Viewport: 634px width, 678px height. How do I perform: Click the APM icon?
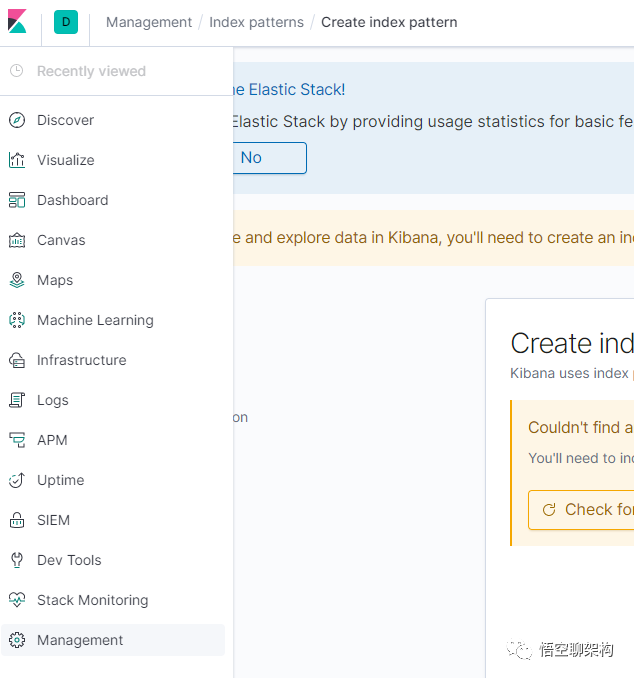click(17, 440)
